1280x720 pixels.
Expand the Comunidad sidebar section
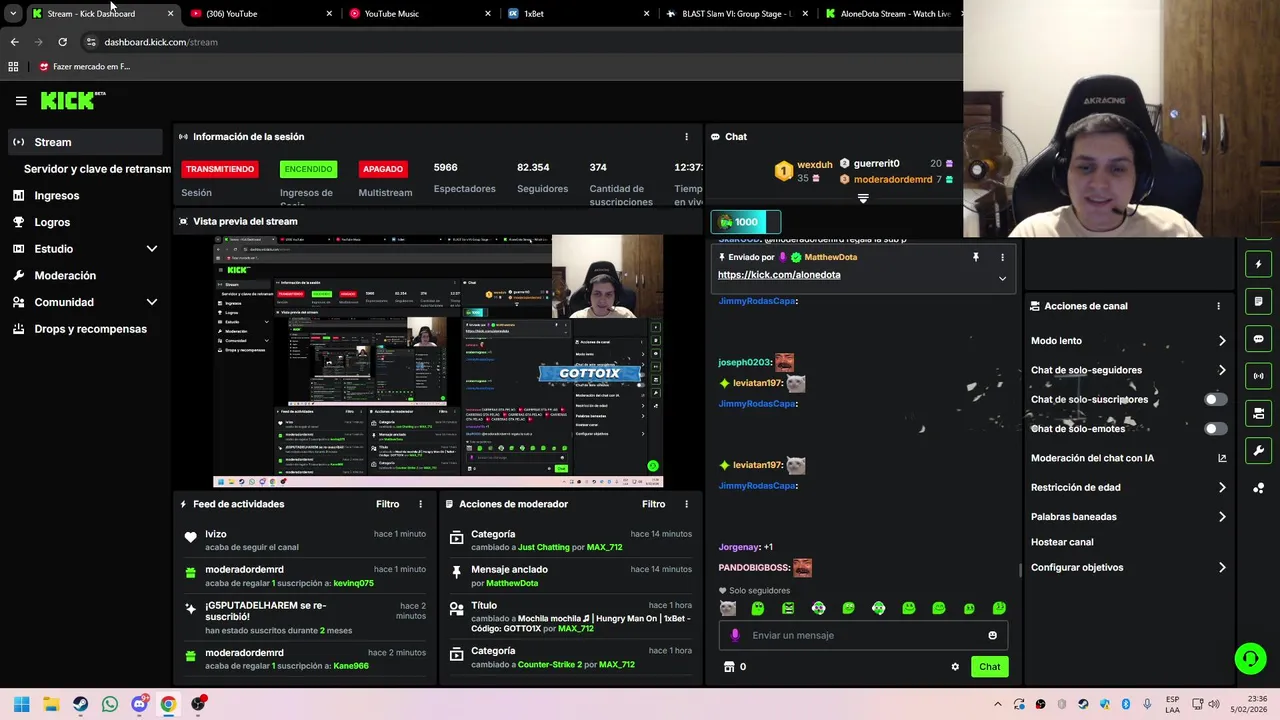pos(152,302)
